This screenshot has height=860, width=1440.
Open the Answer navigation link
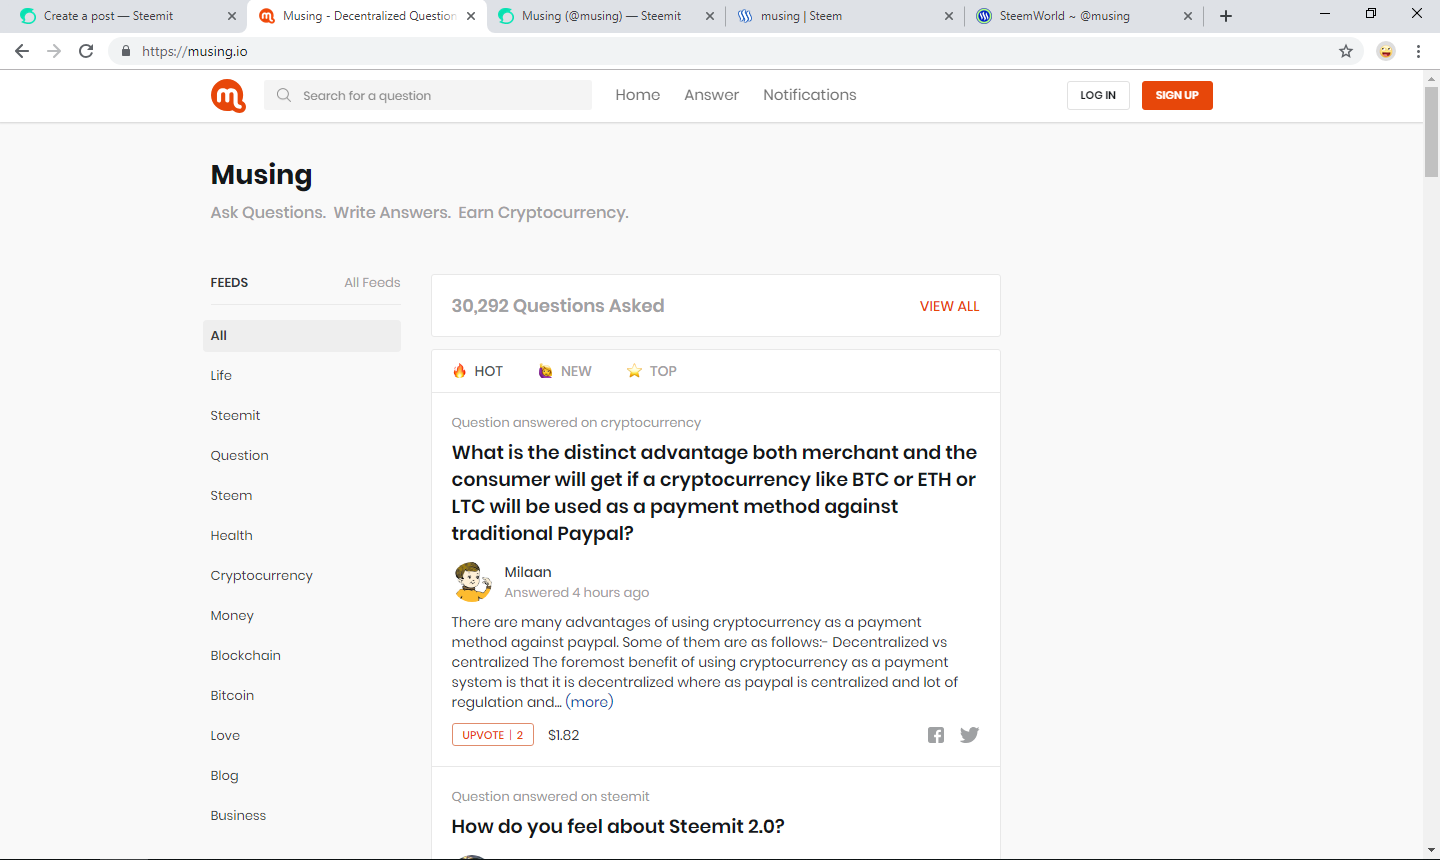pyautogui.click(x=712, y=95)
